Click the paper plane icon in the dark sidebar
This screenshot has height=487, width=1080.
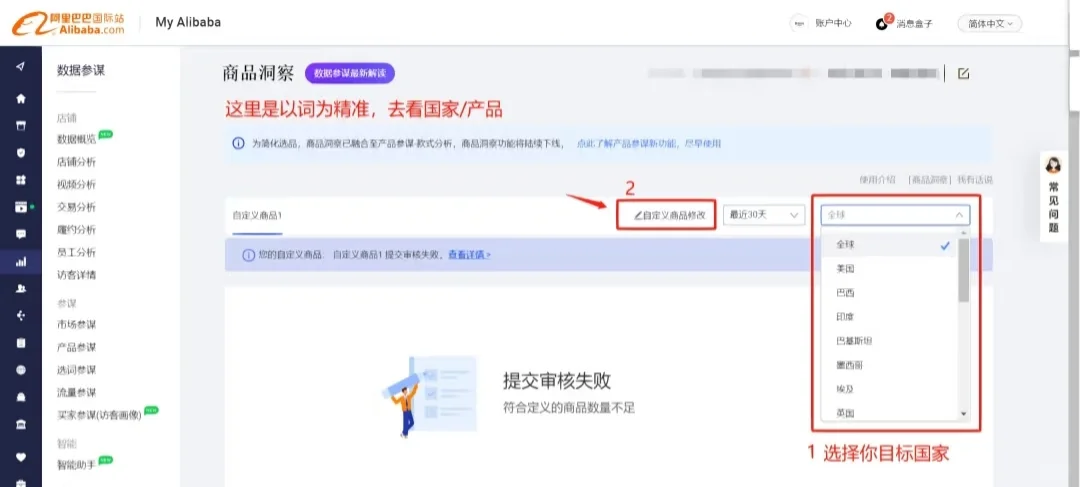coord(21,67)
